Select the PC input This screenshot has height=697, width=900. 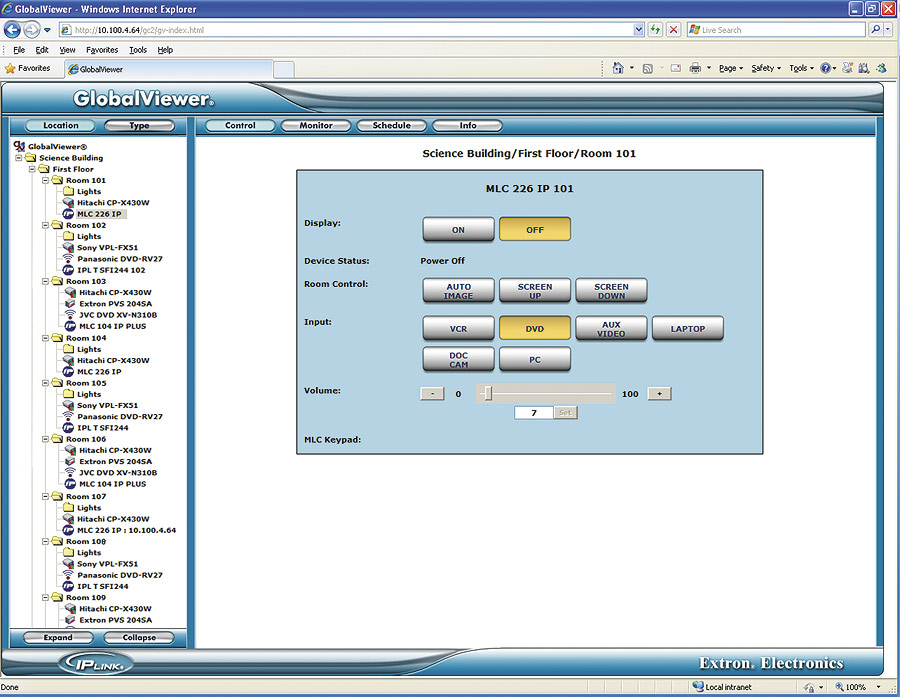click(x=534, y=359)
